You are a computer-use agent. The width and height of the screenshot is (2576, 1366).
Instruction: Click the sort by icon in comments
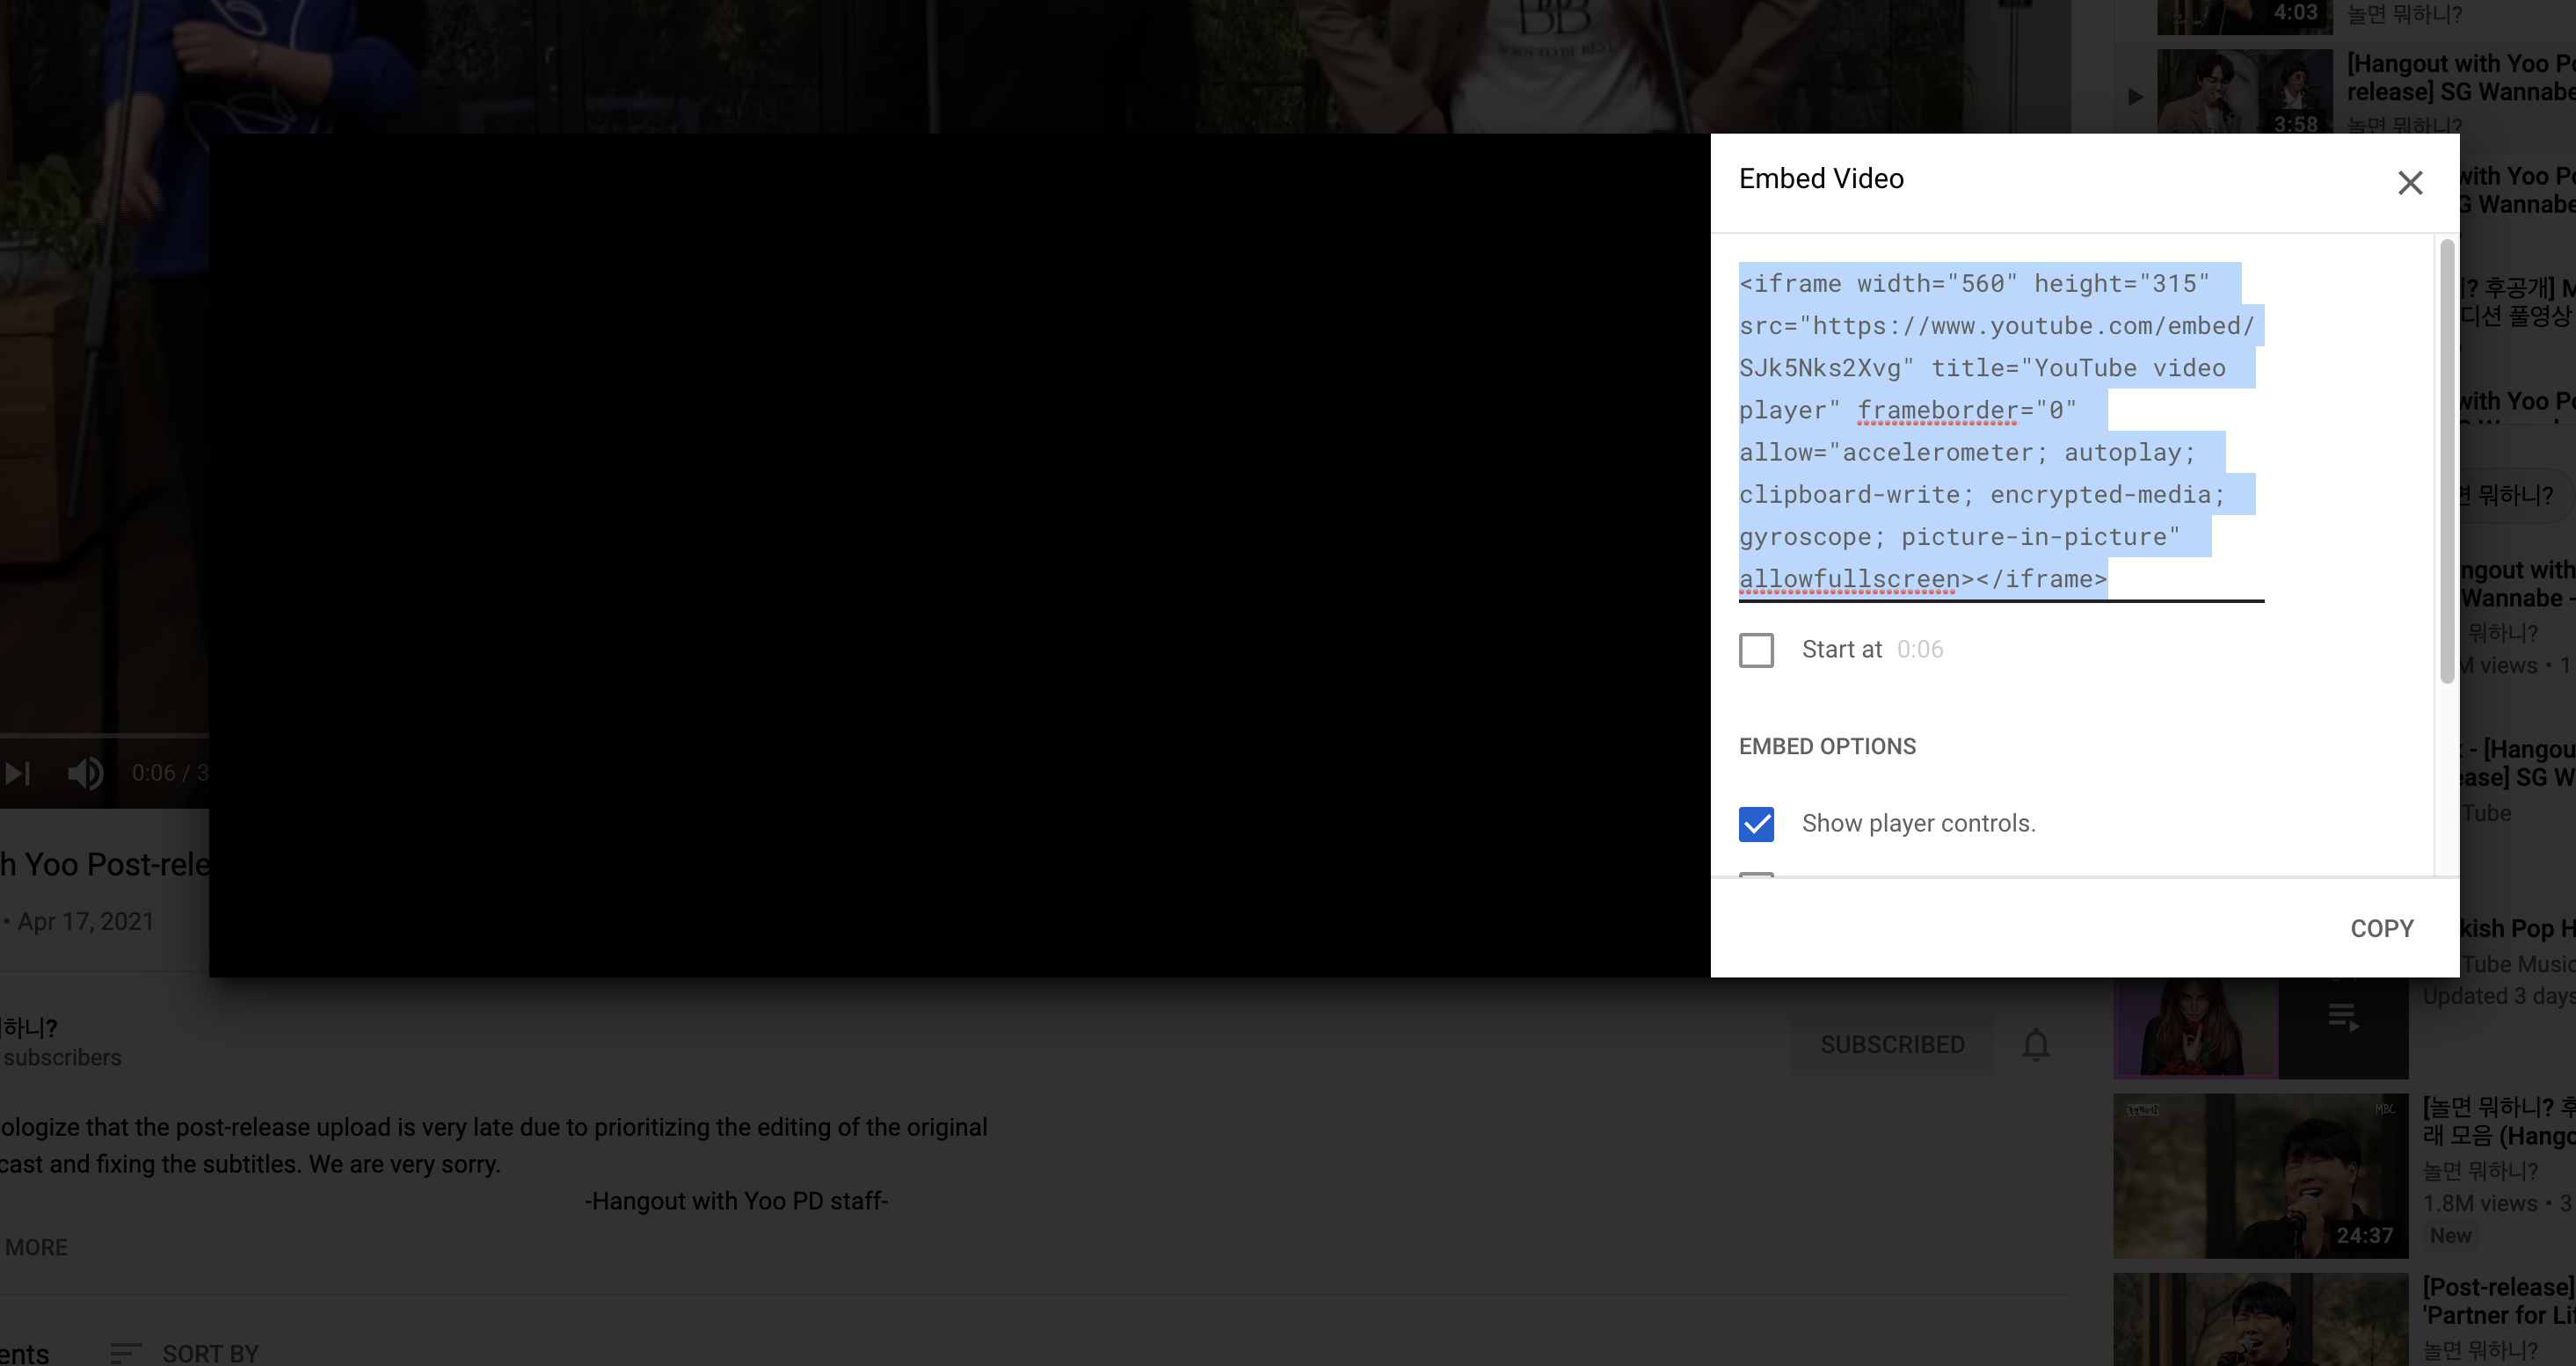125,1352
